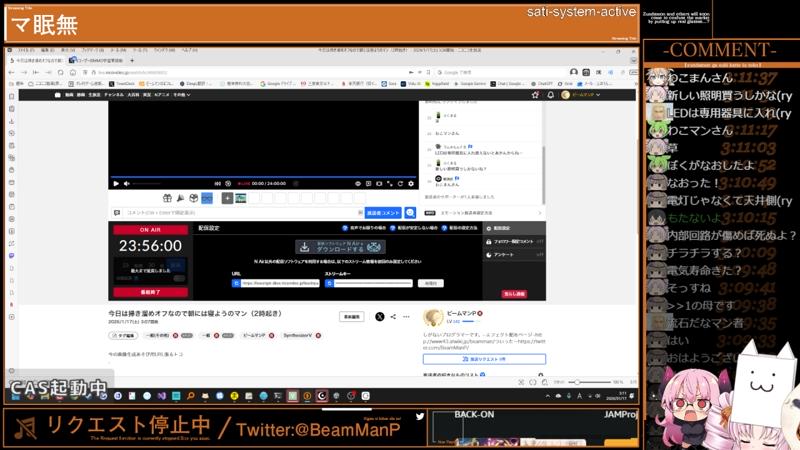800x450 pixels.
Task: Open the ビームマンP channel name link
Action: [461, 313]
